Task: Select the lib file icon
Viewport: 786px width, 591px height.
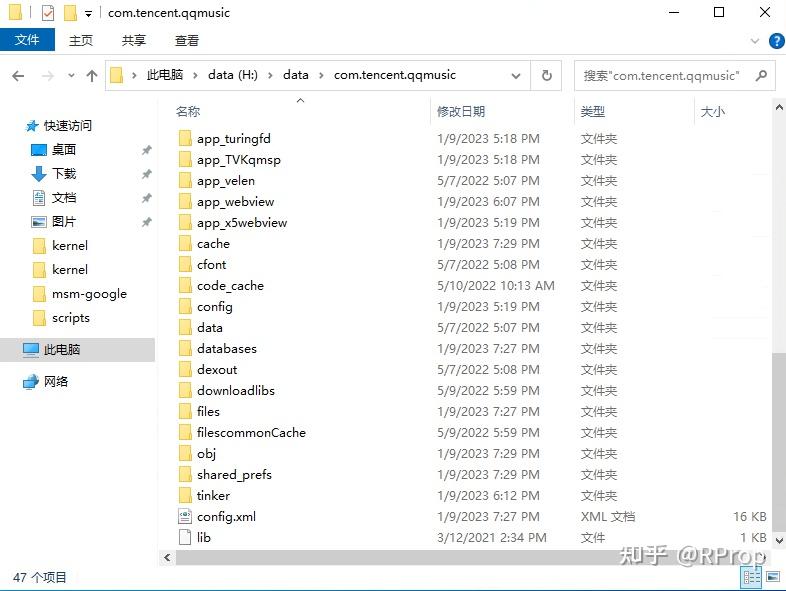Action: click(185, 537)
